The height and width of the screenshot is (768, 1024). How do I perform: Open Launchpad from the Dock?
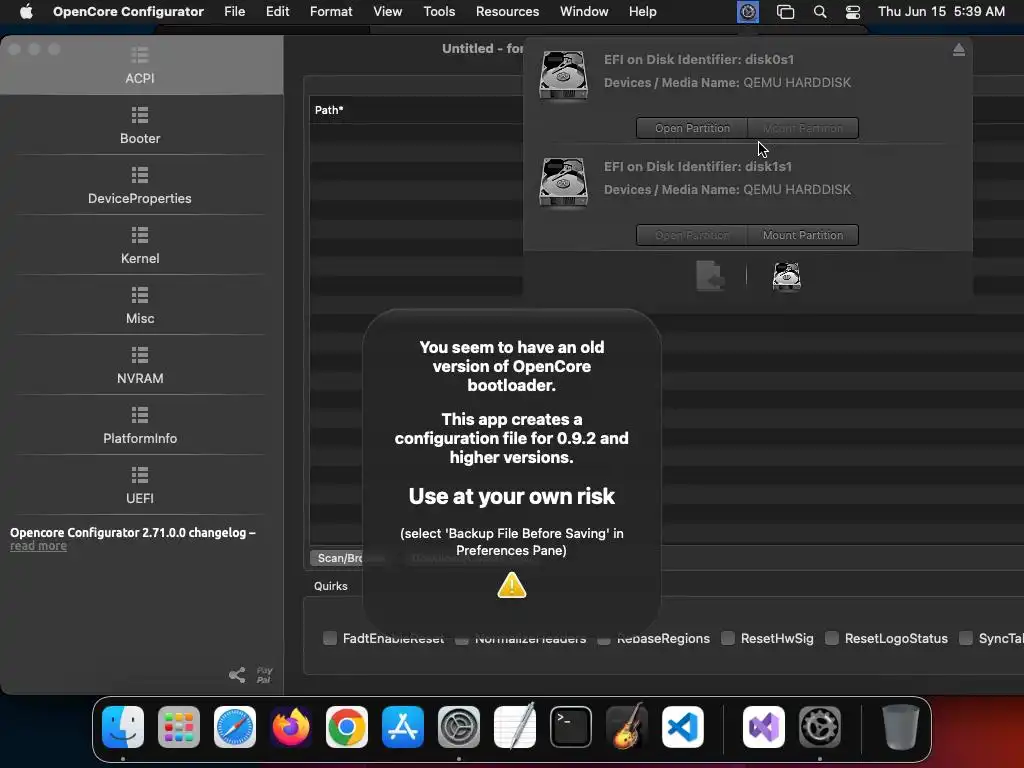179,727
